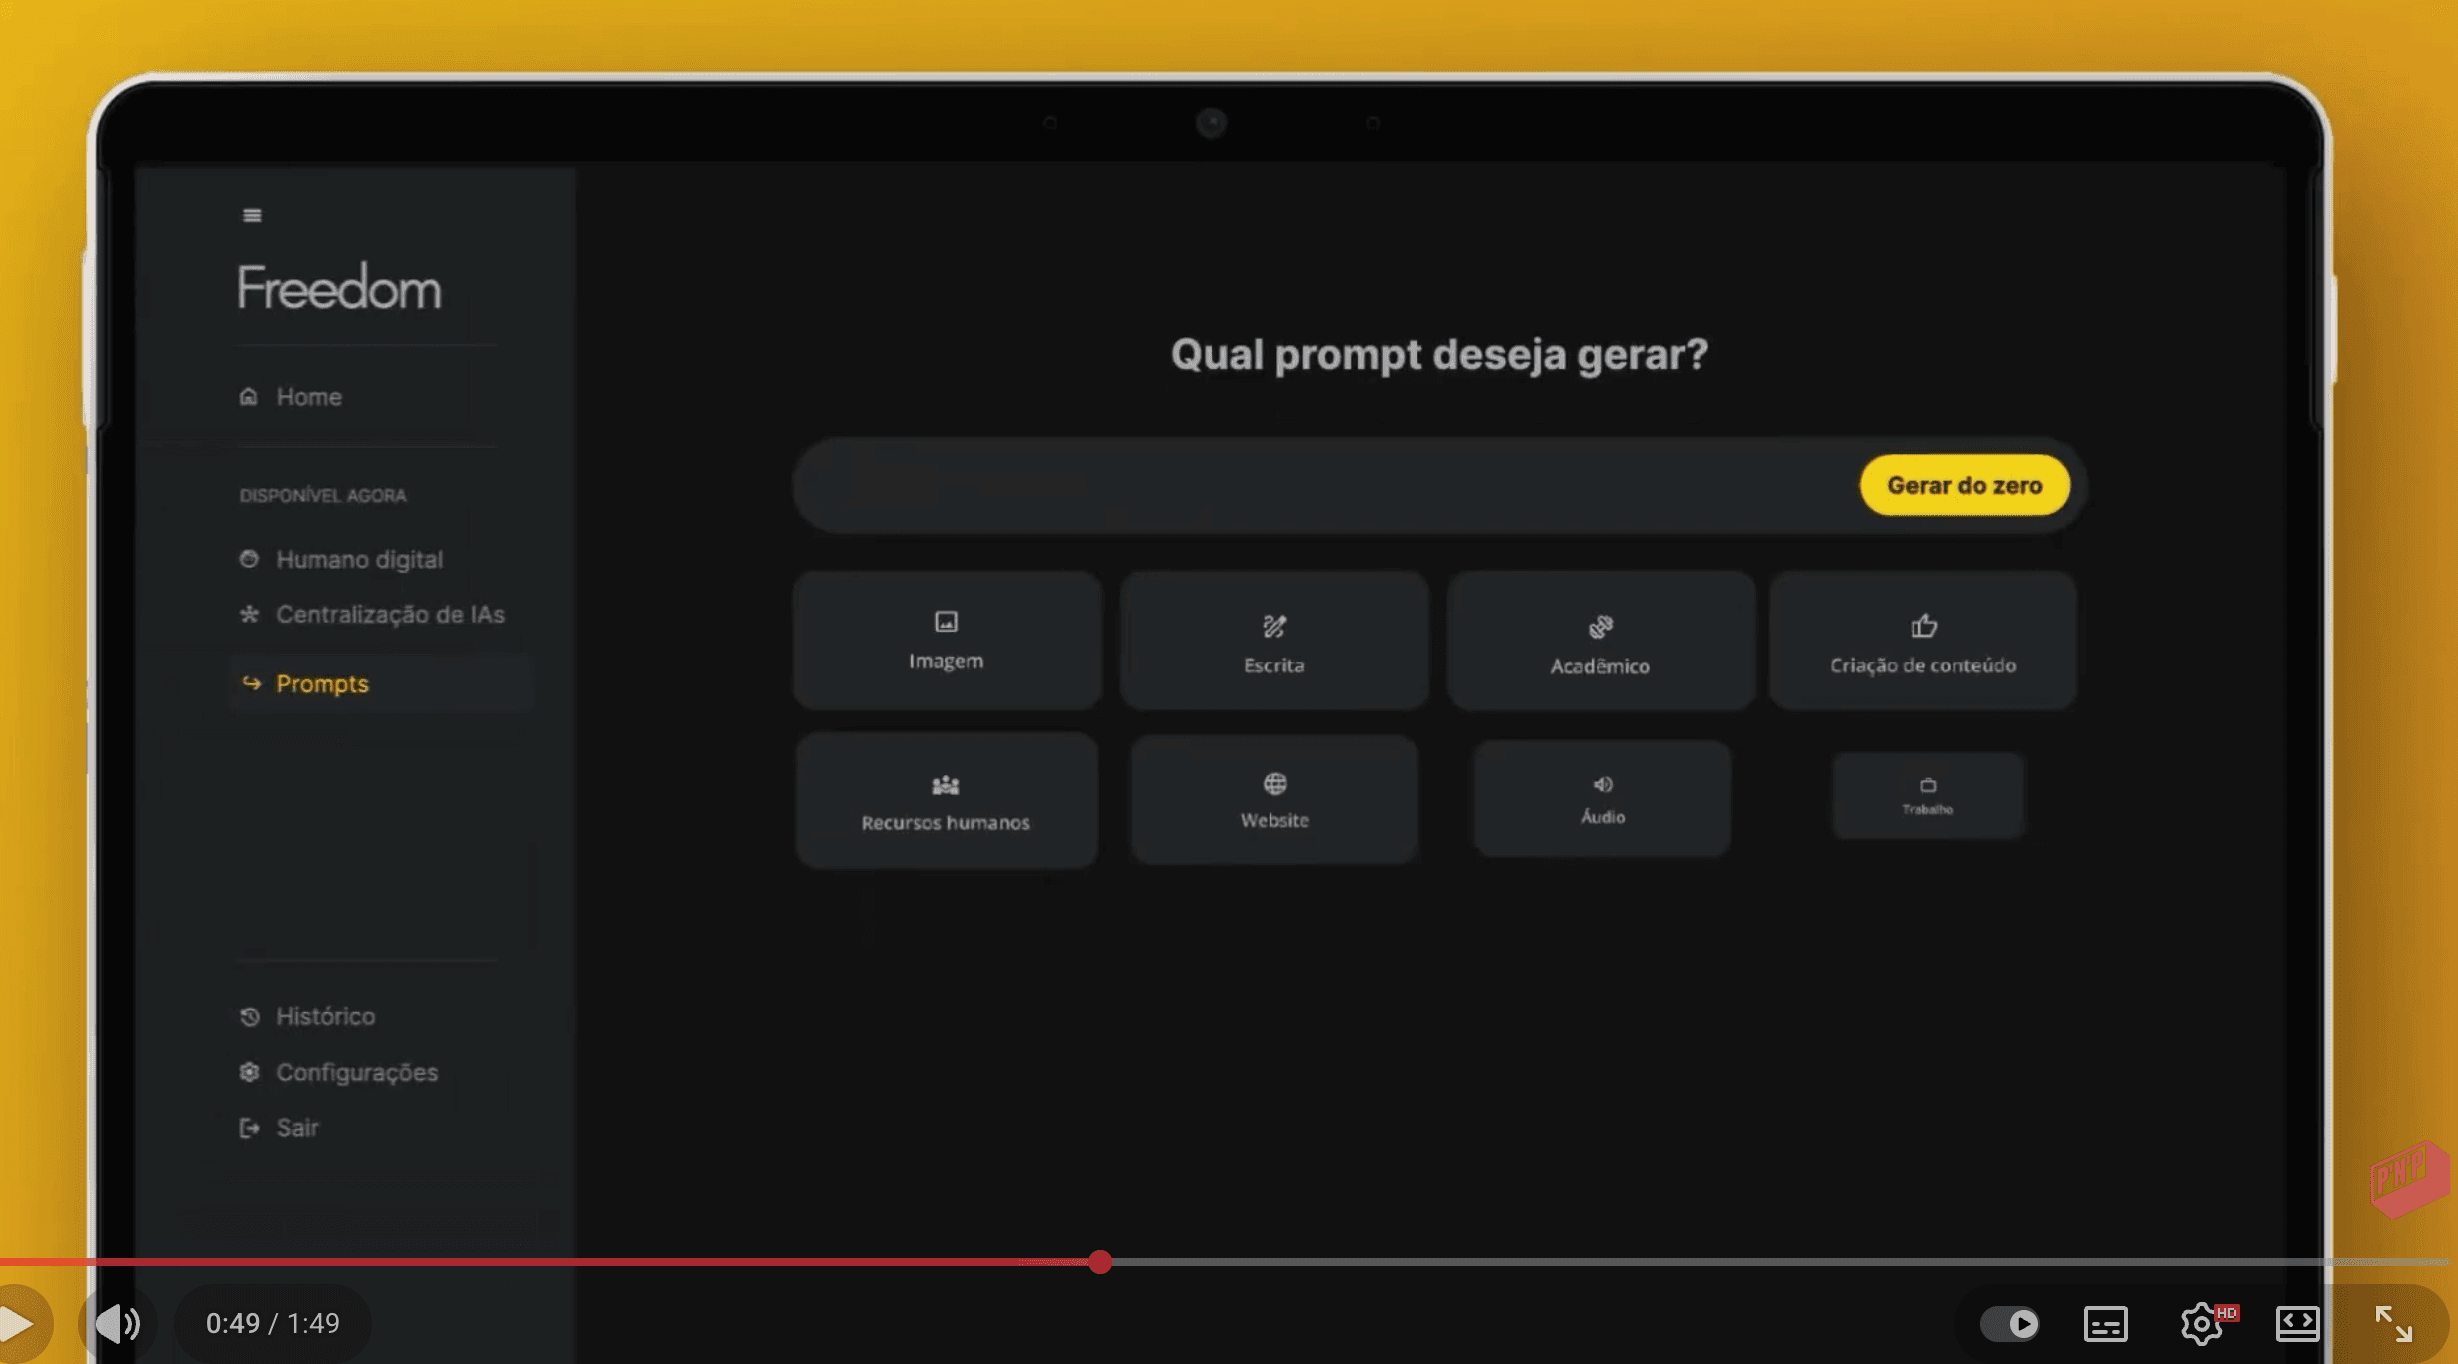Viewport: 2458px width, 1364px height.
Task: Click Histórico link in sidebar
Action: tap(325, 1016)
